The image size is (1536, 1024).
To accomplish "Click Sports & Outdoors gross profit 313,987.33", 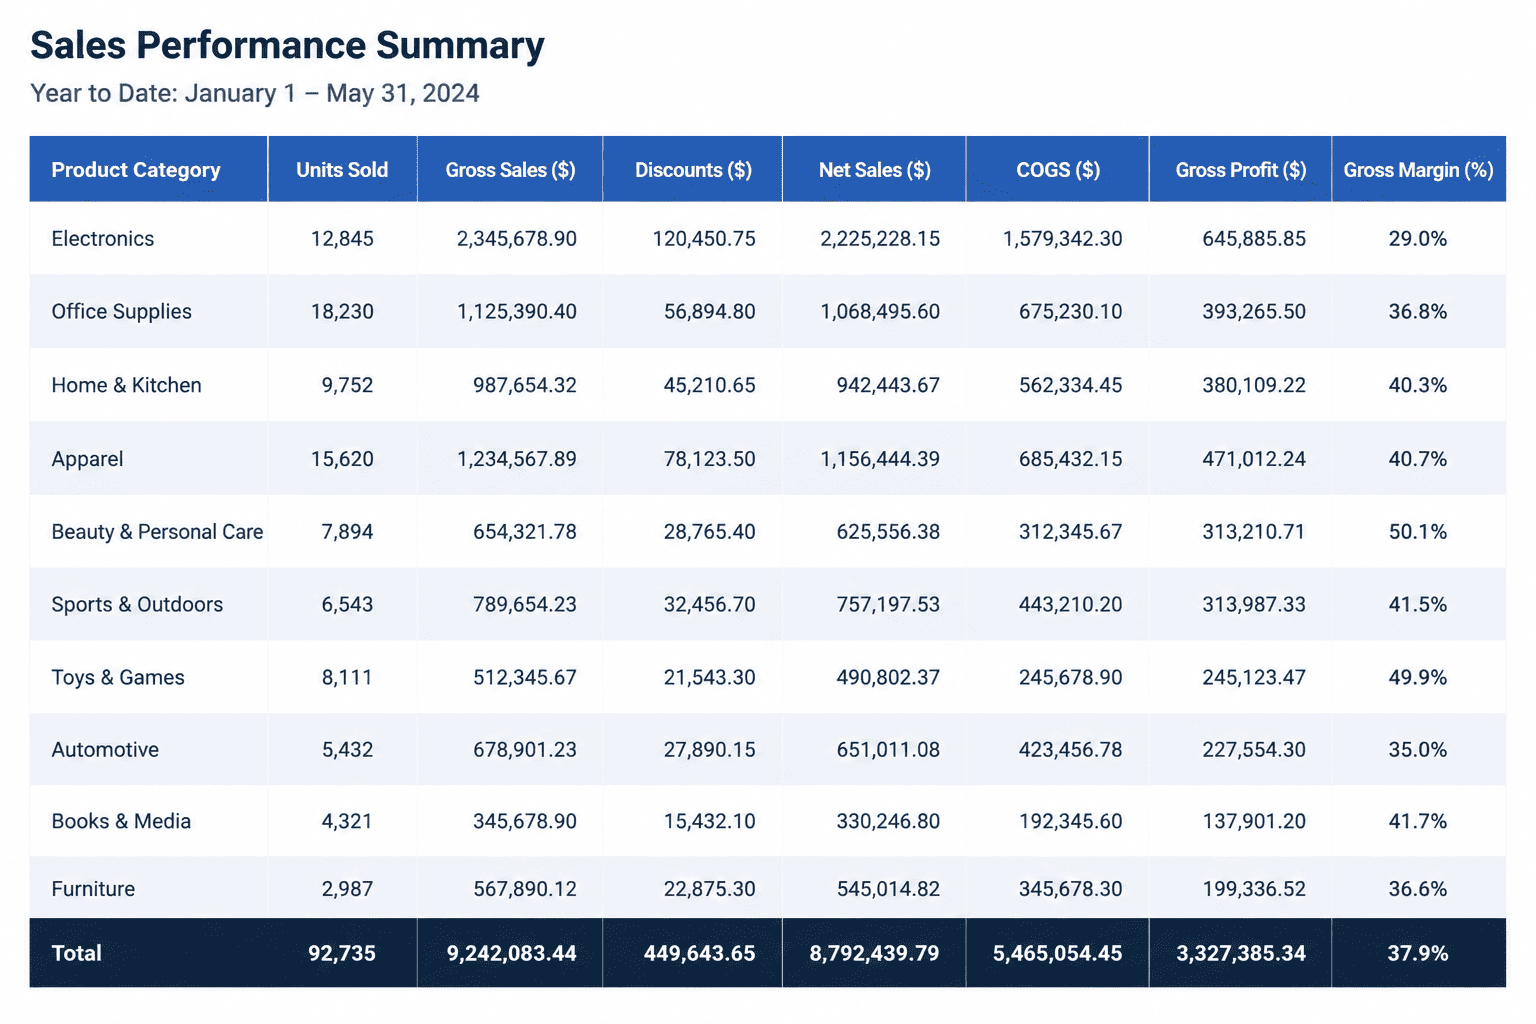I will point(1254,605).
